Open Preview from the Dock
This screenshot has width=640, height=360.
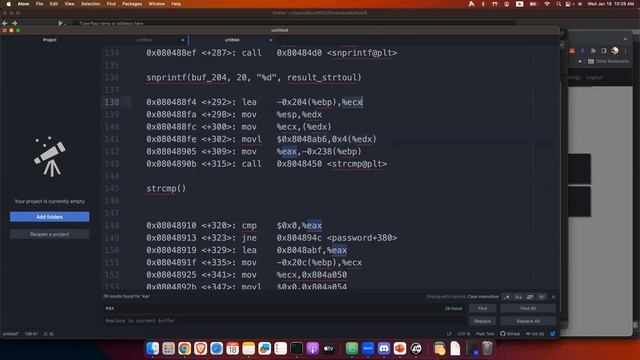264,349
